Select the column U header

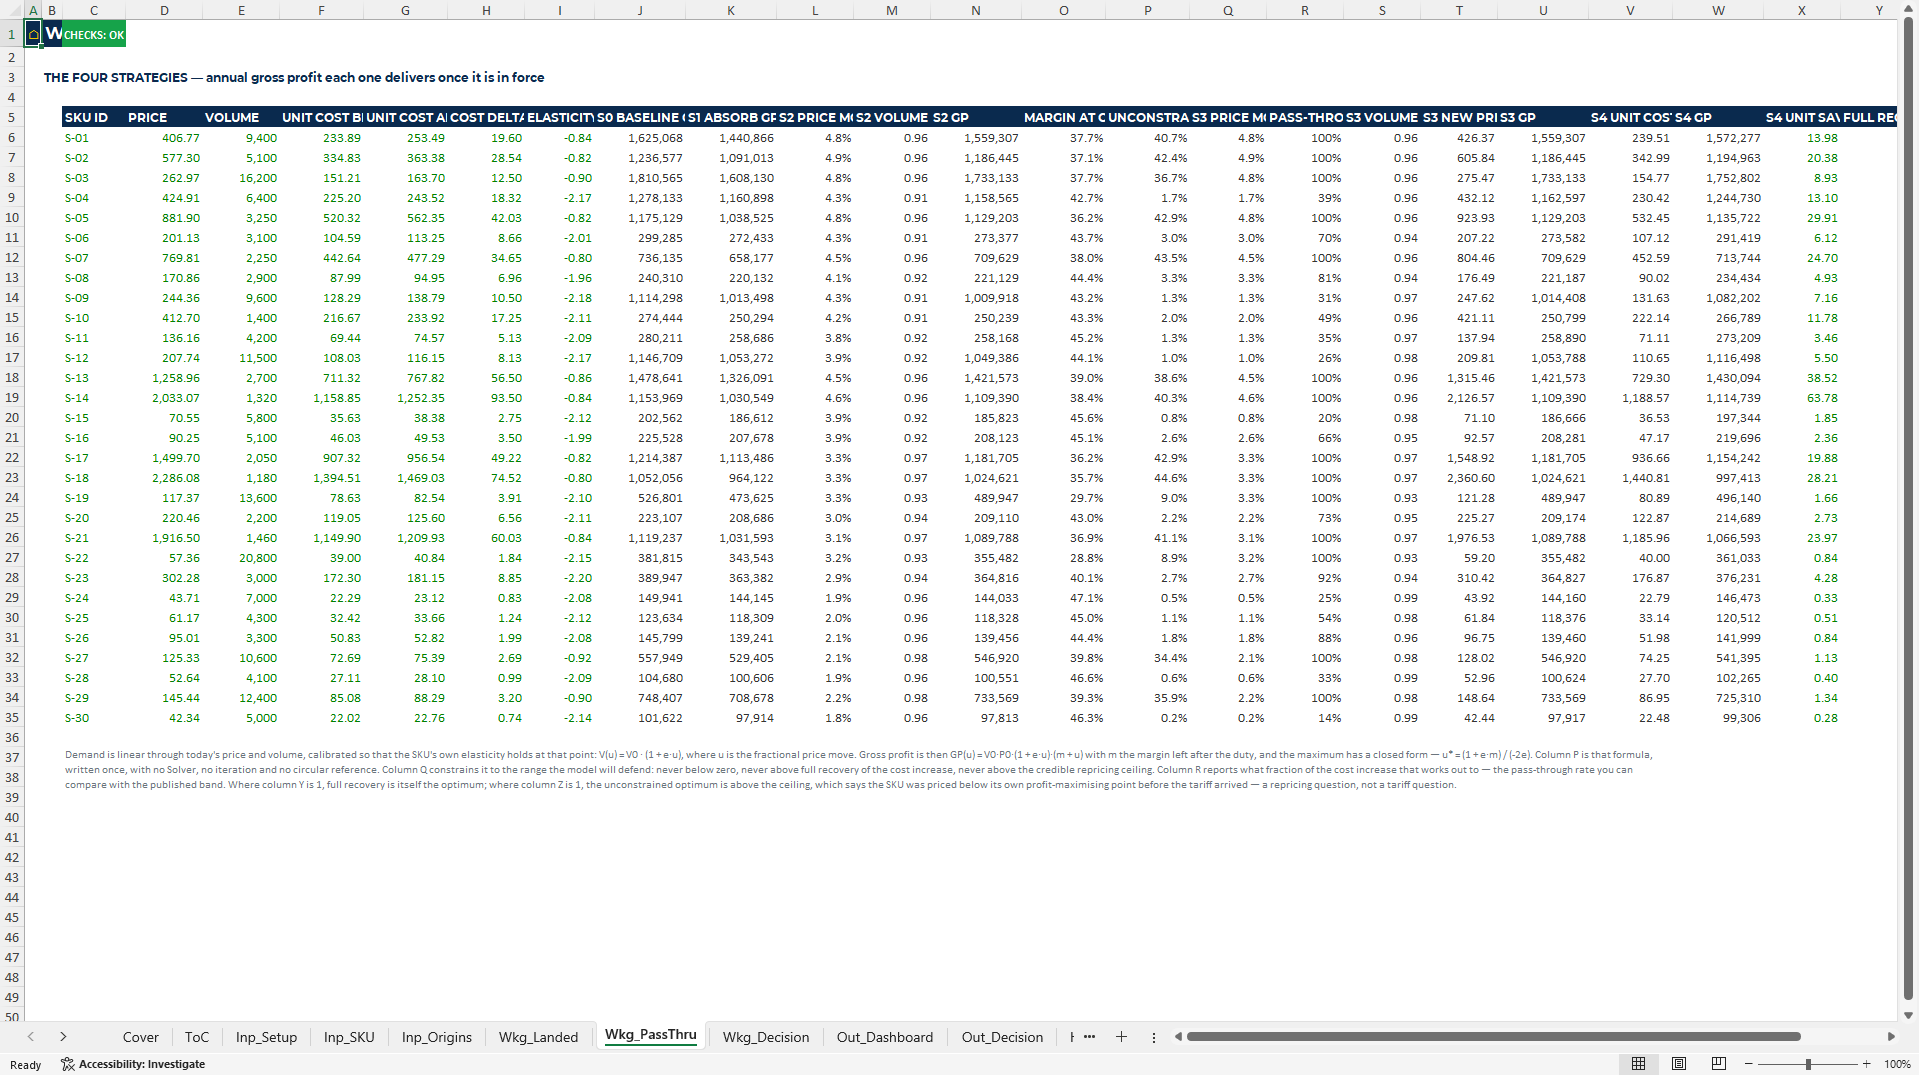pyautogui.click(x=1543, y=10)
